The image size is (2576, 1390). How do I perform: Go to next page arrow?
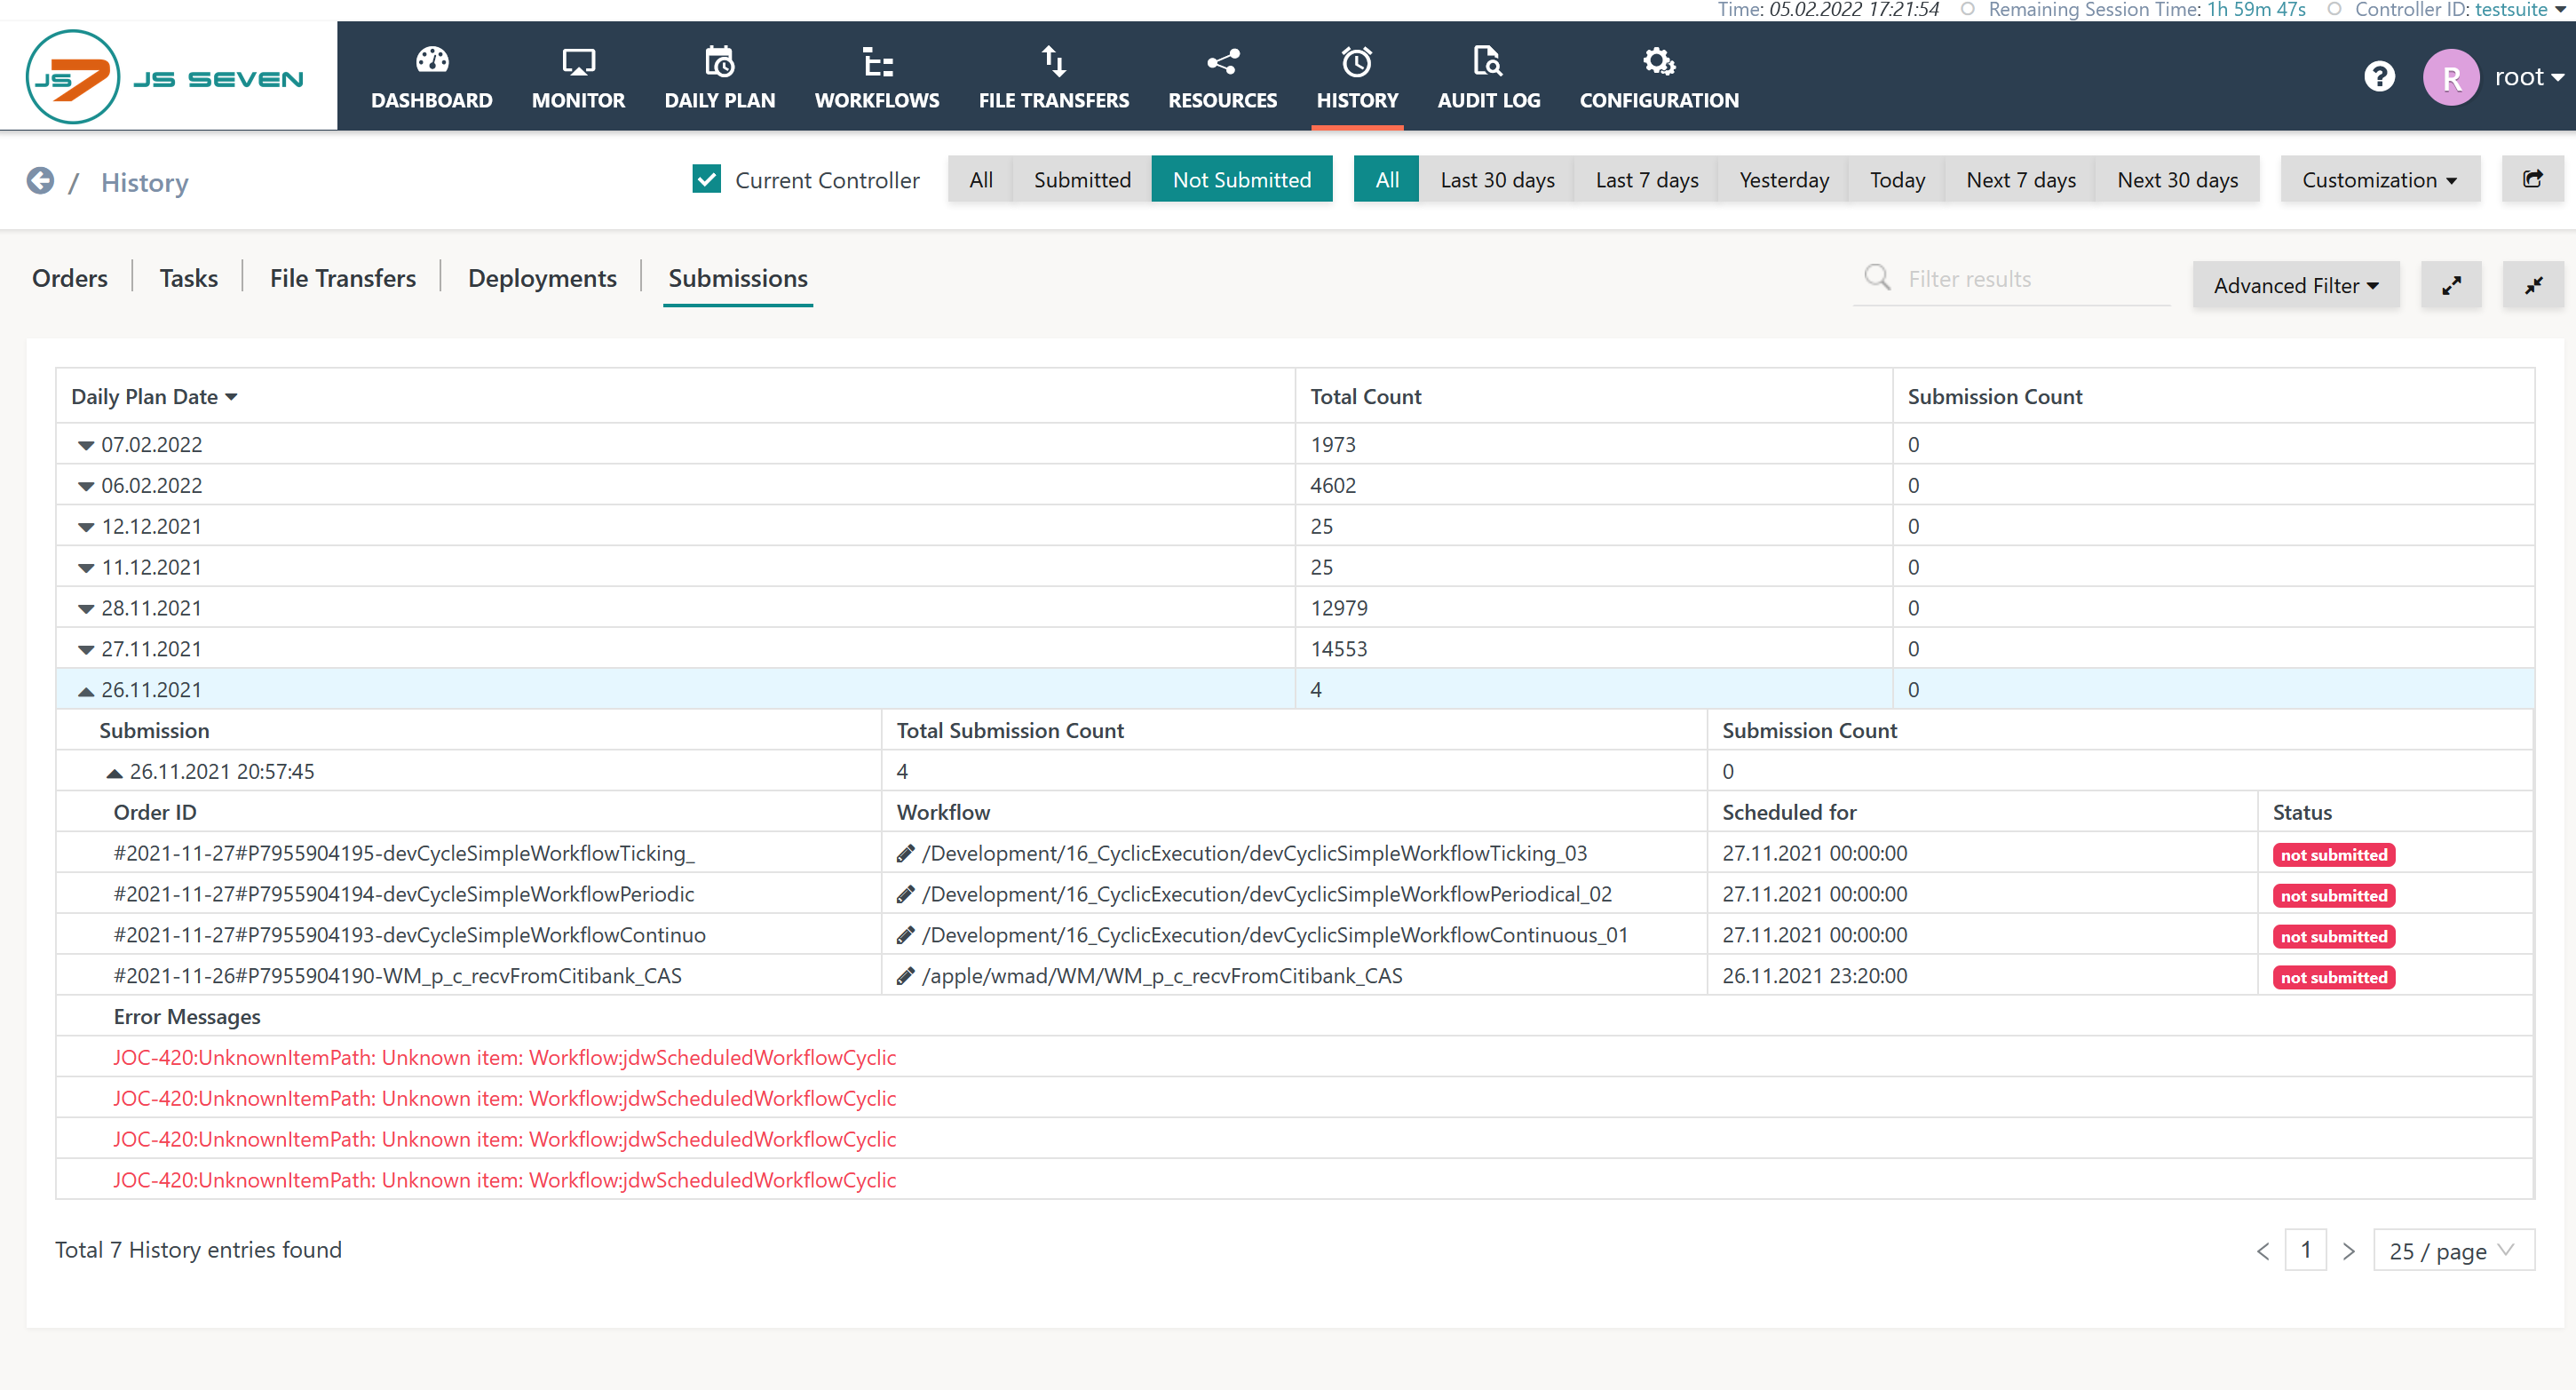tap(2349, 1252)
